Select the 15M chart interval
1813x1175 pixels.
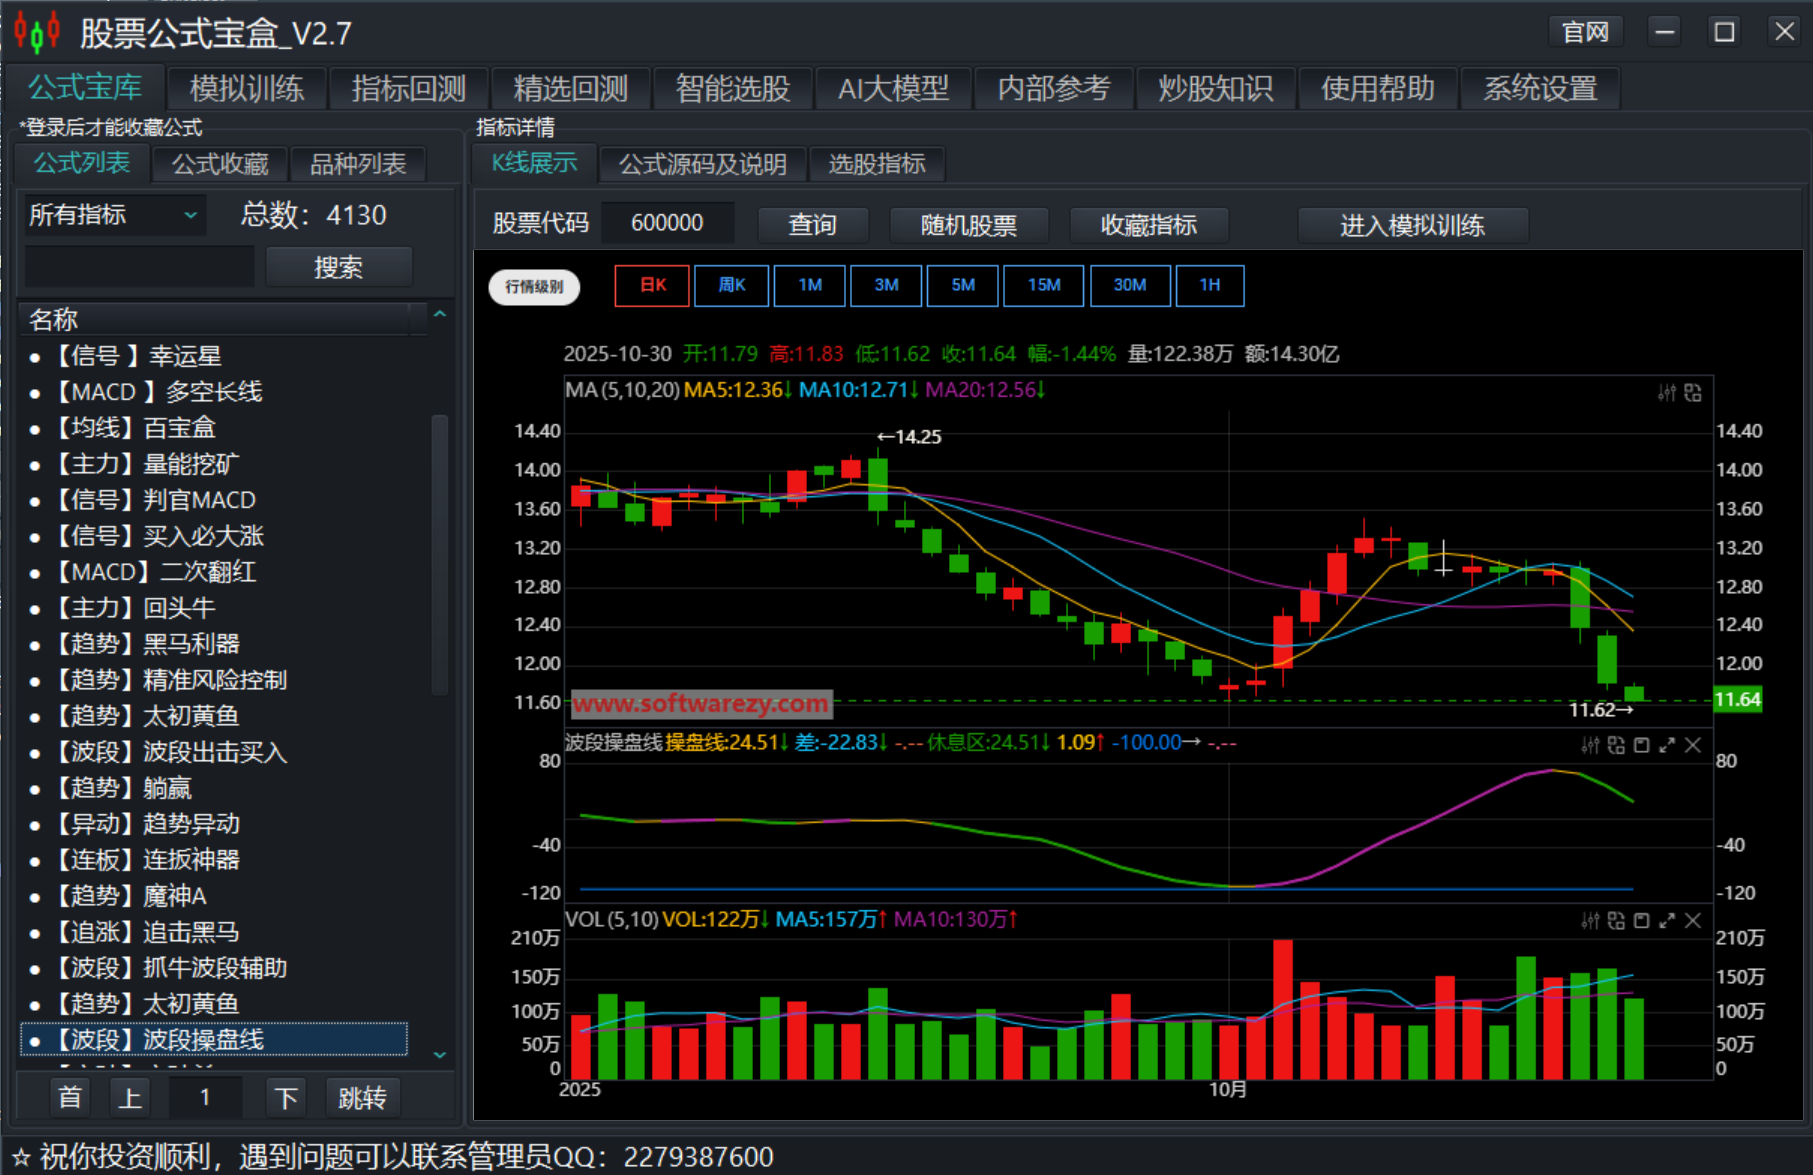click(x=1043, y=285)
